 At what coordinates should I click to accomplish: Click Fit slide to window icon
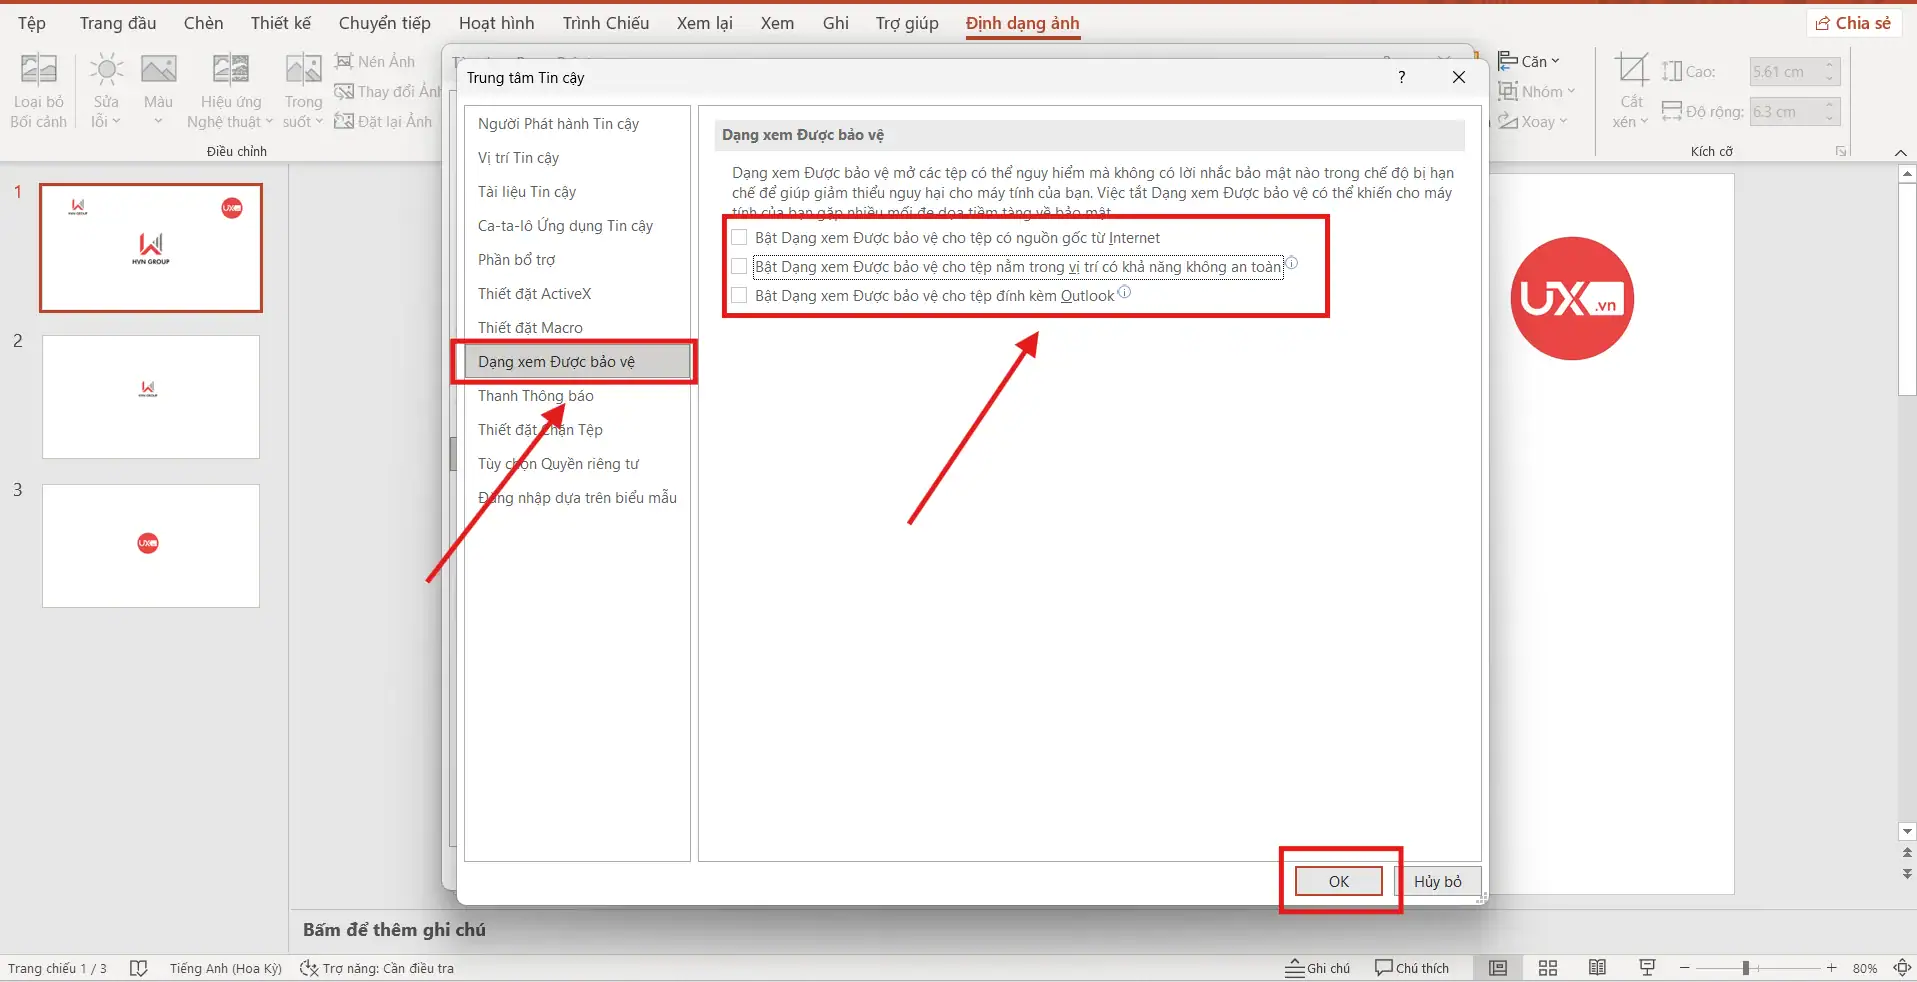(x=1902, y=968)
